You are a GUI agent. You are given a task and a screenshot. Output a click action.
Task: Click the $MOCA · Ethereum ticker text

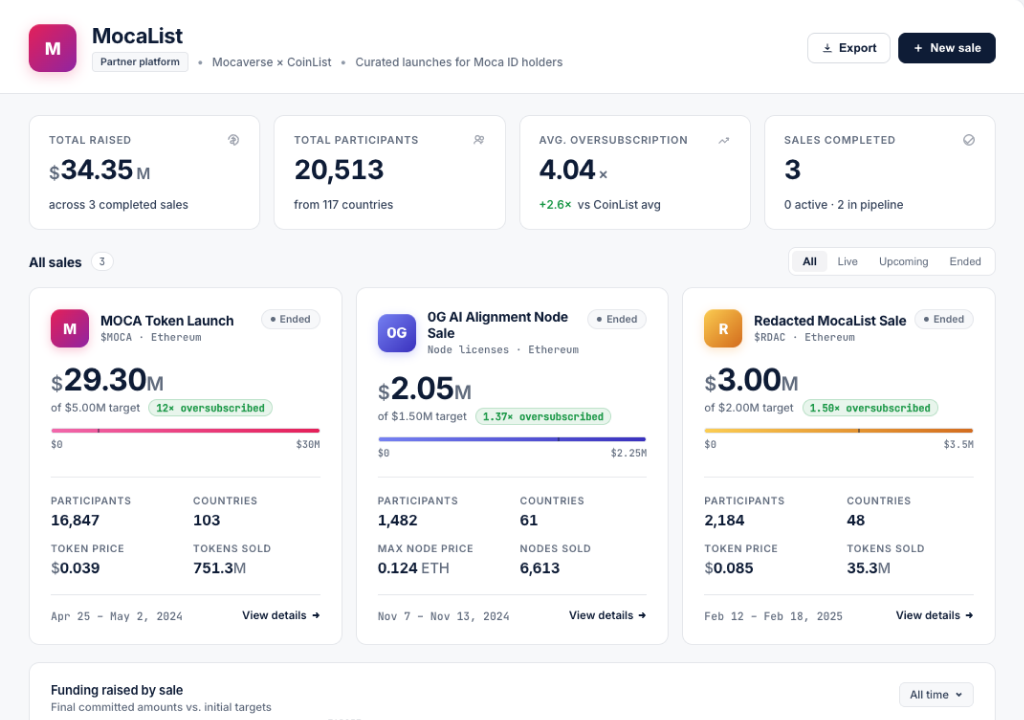coord(151,337)
